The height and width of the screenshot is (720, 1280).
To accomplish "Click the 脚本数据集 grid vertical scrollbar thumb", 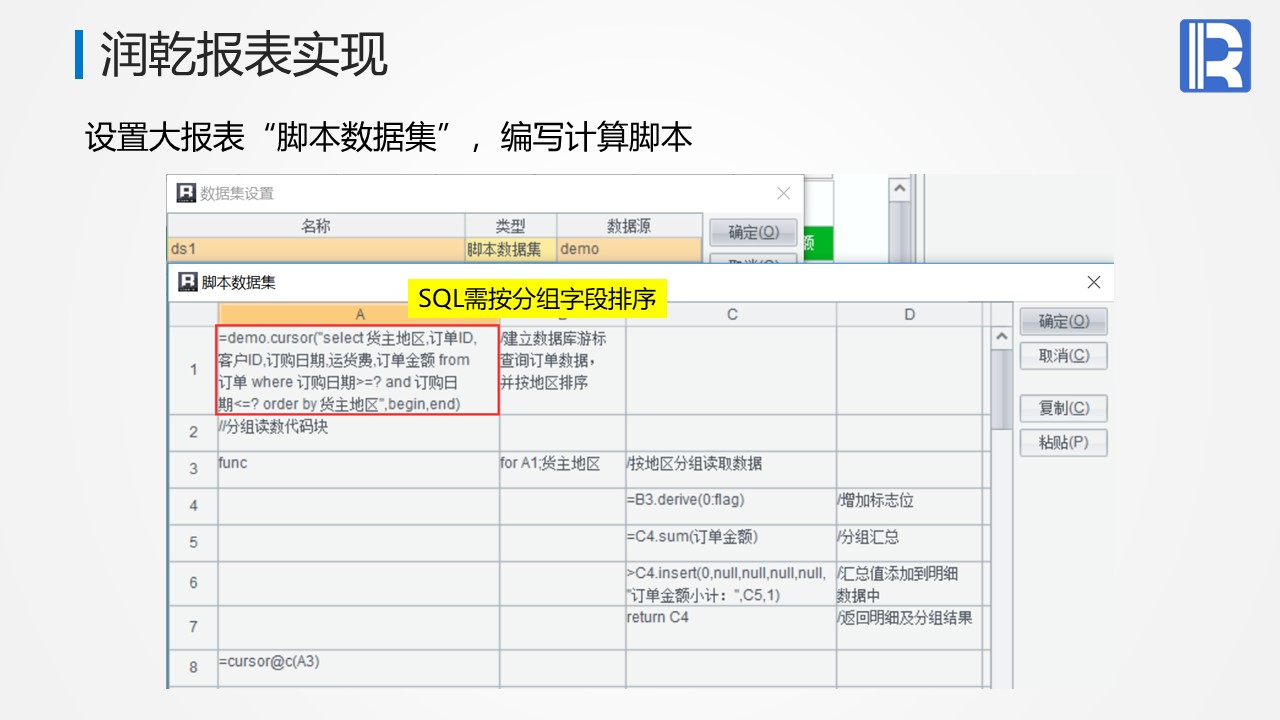I will point(1002,390).
